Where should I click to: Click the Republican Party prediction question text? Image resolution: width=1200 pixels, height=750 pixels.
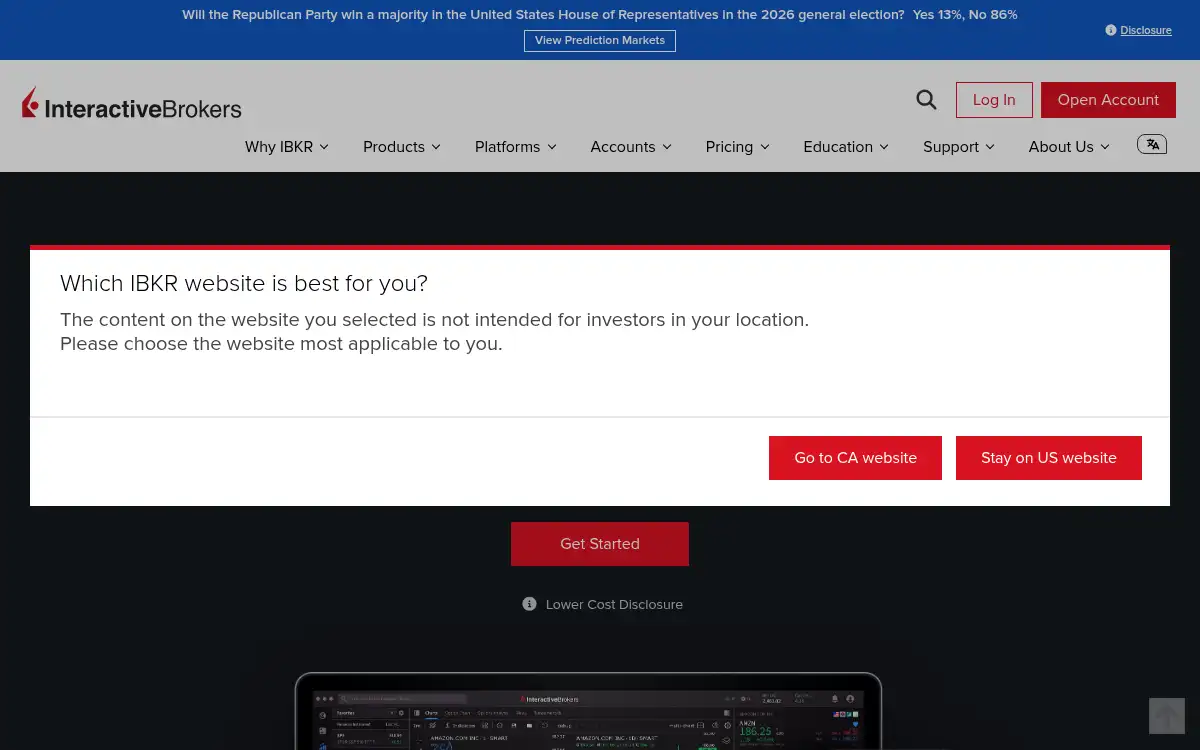[543, 15]
